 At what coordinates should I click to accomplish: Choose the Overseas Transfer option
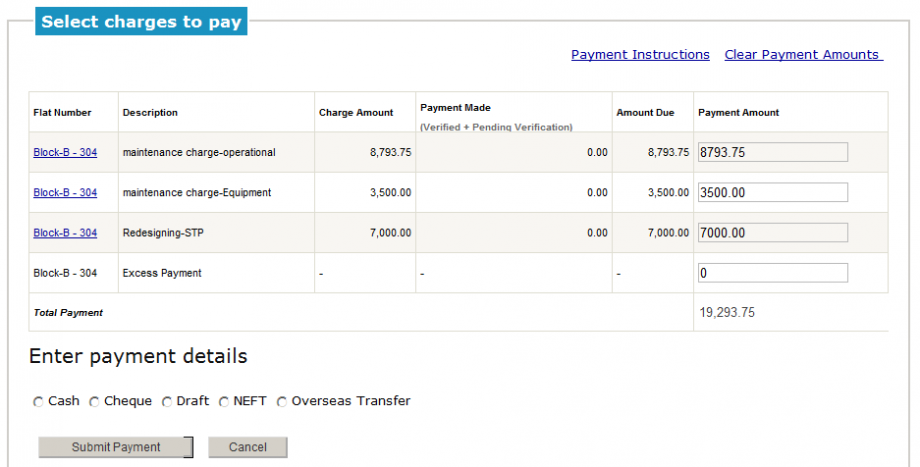click(x=282, y=402)
